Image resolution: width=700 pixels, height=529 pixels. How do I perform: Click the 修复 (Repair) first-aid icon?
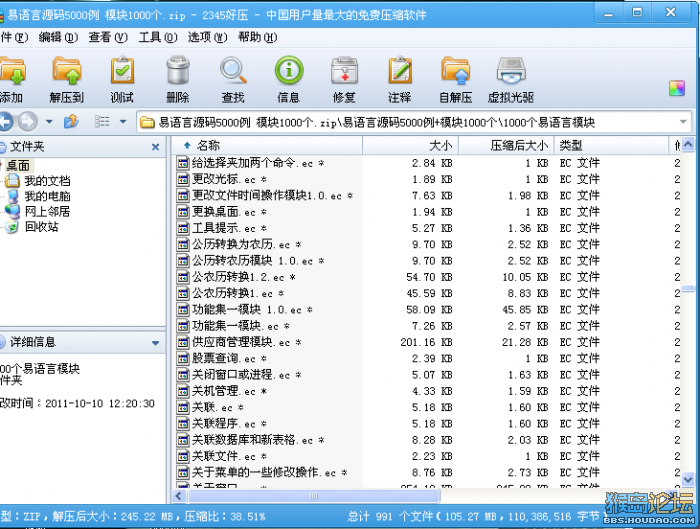coord(344,71)
